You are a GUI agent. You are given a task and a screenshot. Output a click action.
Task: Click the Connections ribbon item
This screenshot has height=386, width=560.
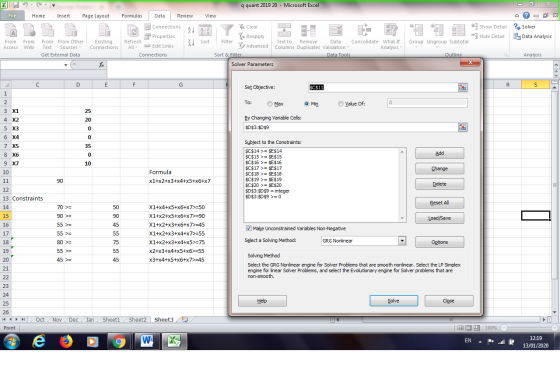point(162,27)
